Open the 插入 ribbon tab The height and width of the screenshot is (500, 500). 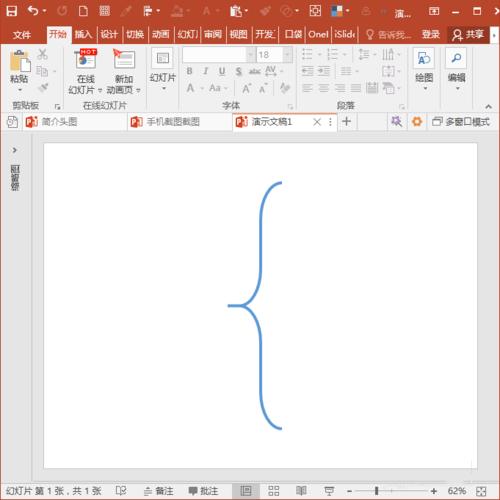tap(83, 34)
